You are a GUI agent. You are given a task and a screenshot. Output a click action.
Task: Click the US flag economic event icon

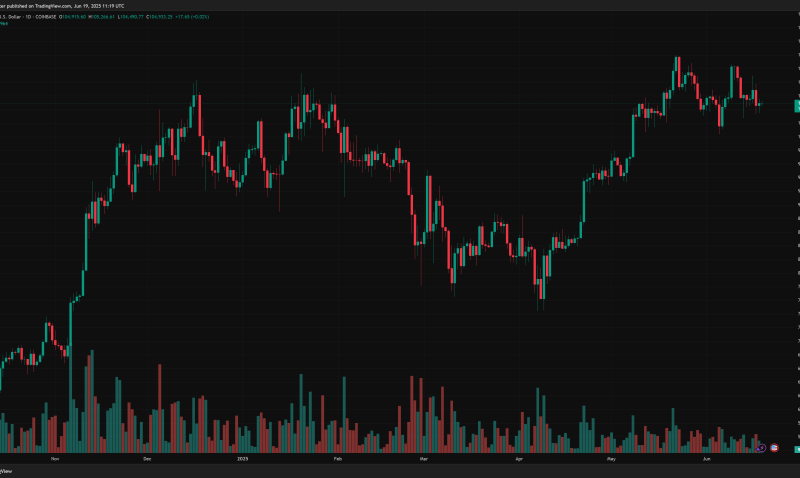pyautogui.click(x=774, y=448)
